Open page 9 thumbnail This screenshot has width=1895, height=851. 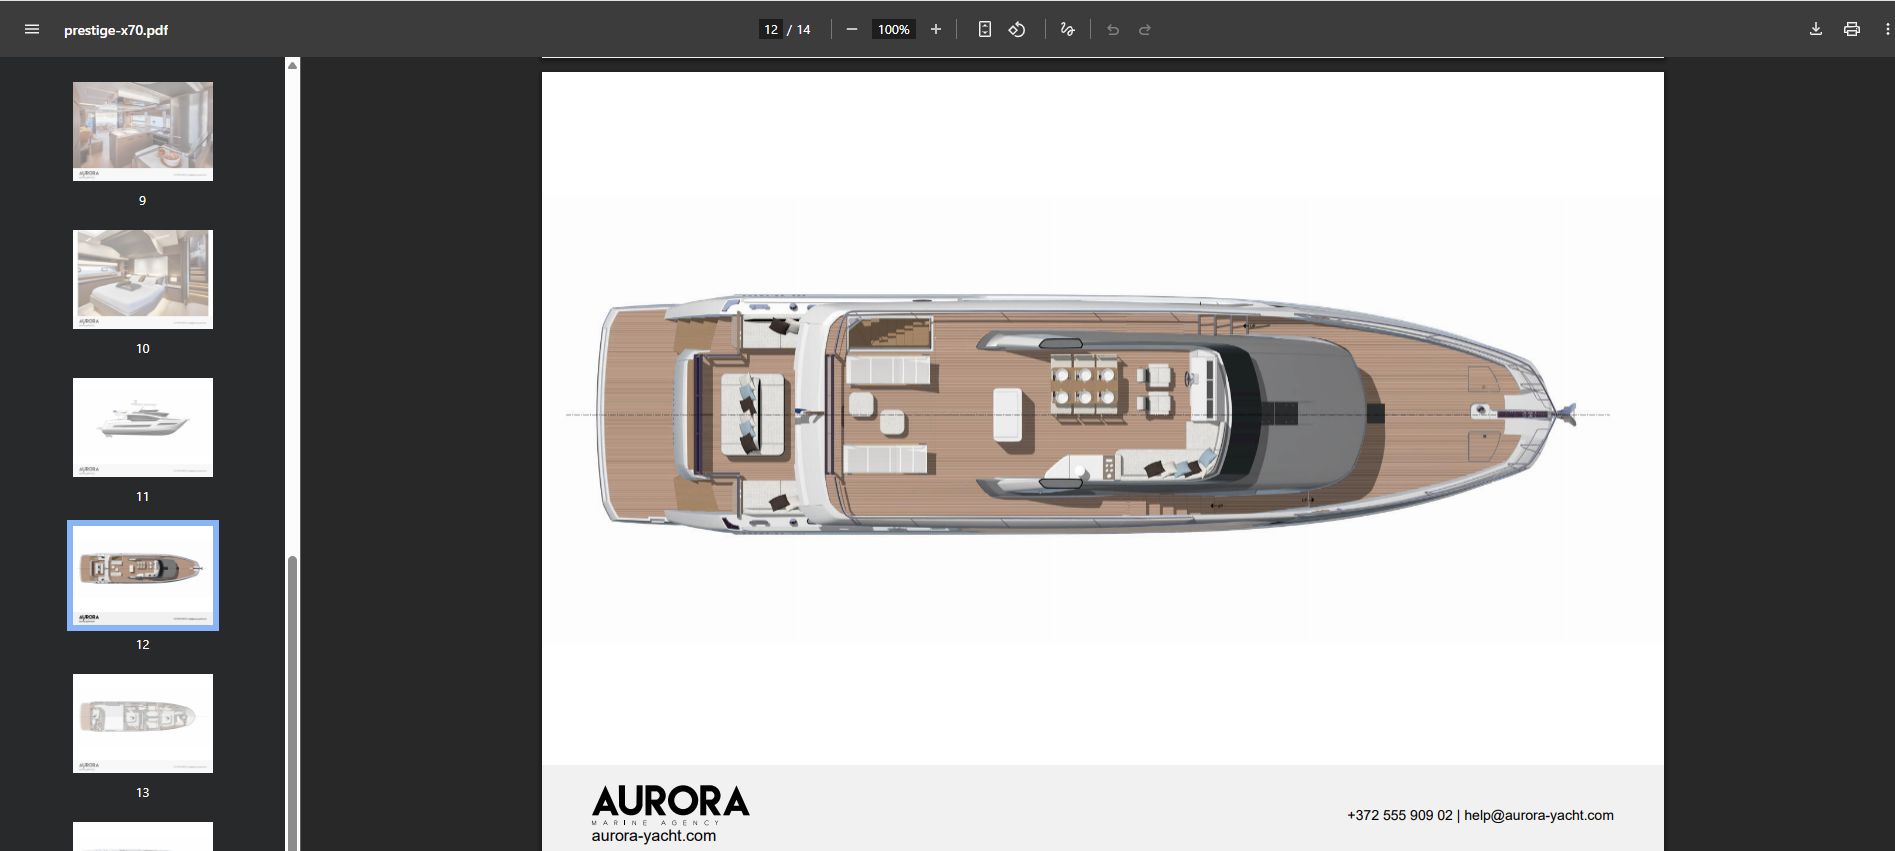coord(143,131)
